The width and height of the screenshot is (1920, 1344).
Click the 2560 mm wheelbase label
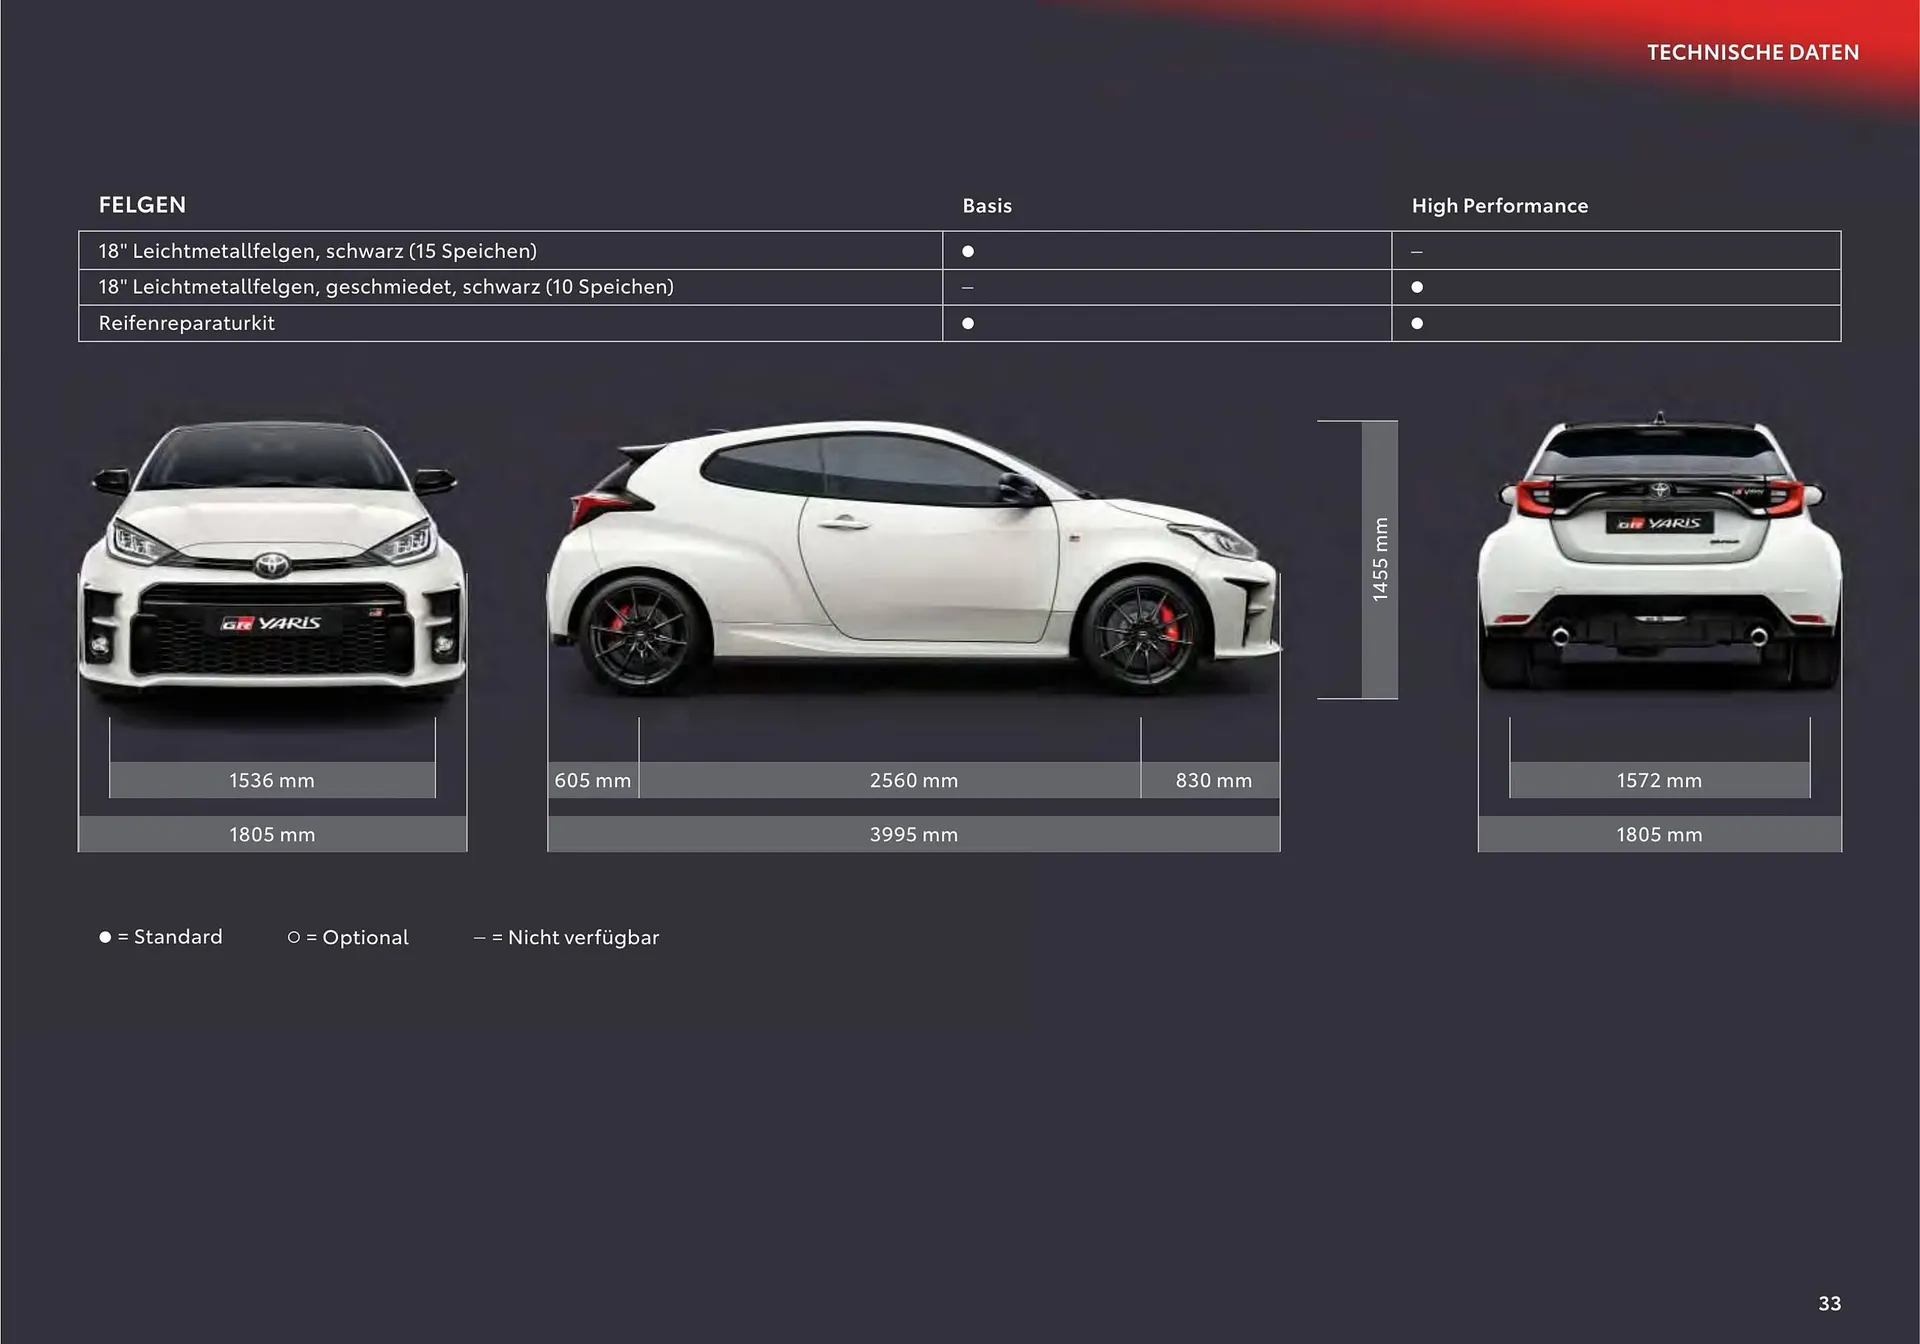pos(913,780)
